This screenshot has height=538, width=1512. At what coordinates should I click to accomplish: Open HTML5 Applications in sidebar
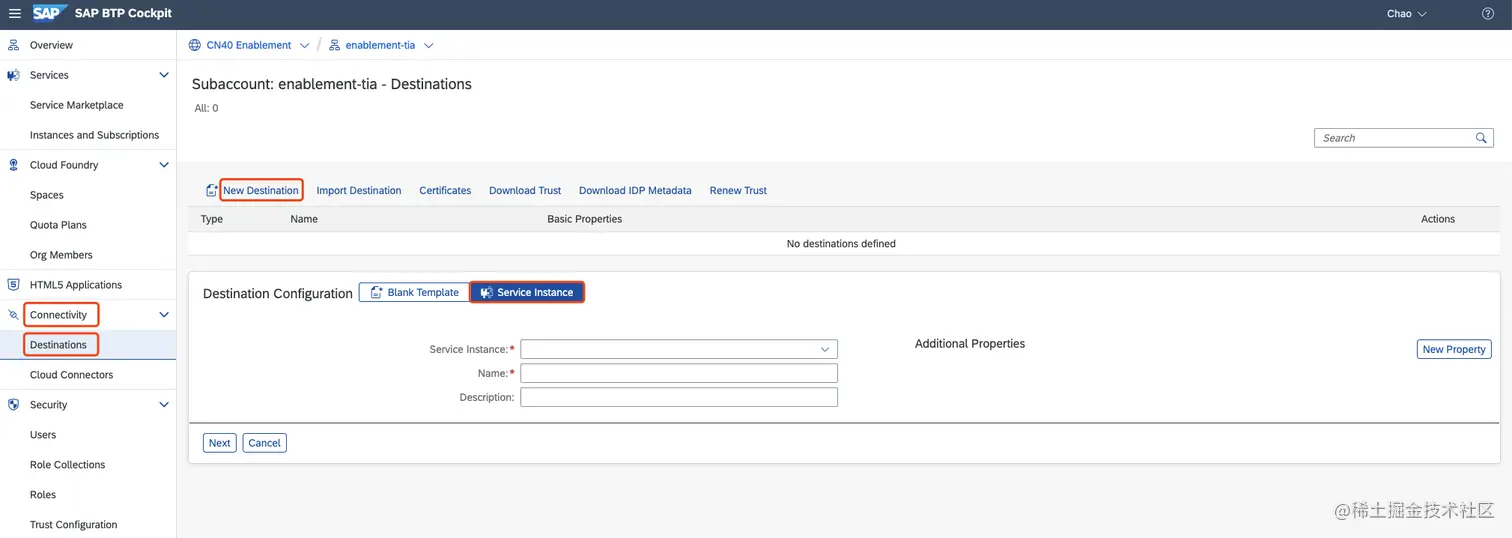click(76, 285)
